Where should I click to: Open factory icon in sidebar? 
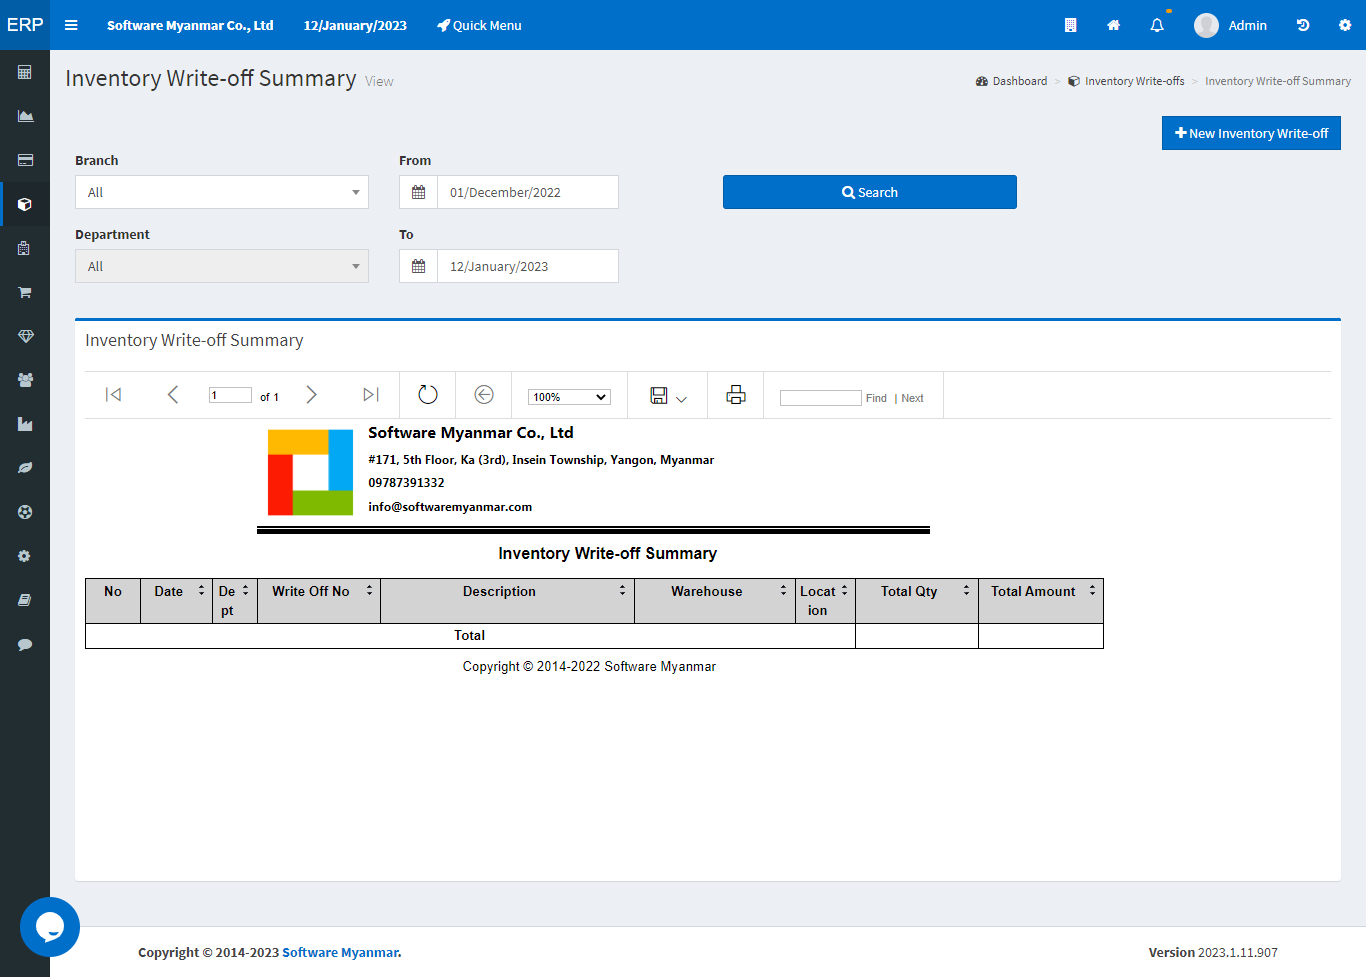[25, 424]
